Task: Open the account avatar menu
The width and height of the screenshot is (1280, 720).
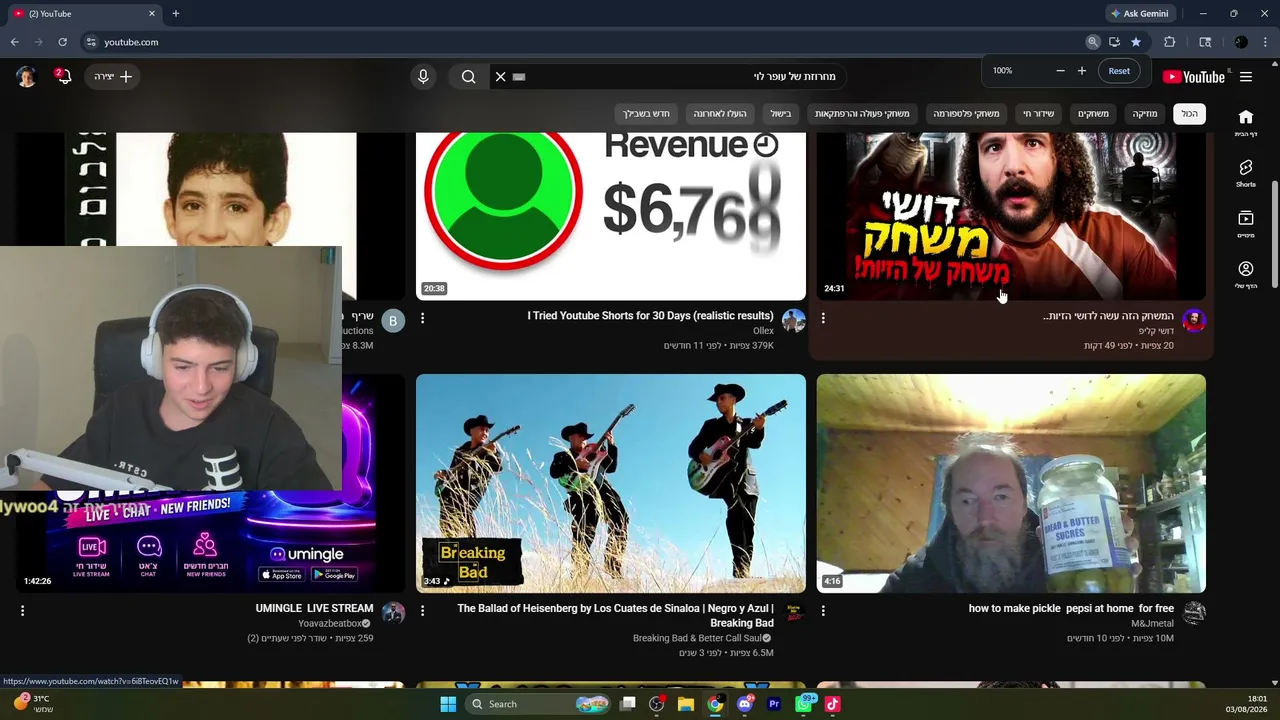Action: coord(26,77)
